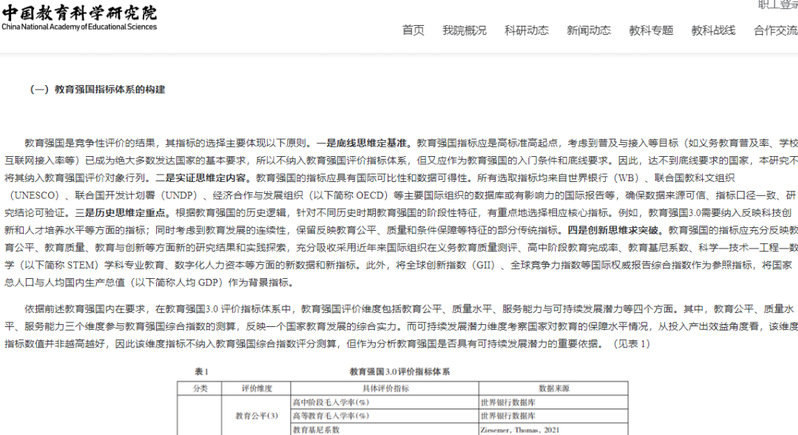This screenshot has height=435, width=798.
Task: Click the 评价维度 column header
Action: [256, 388]
